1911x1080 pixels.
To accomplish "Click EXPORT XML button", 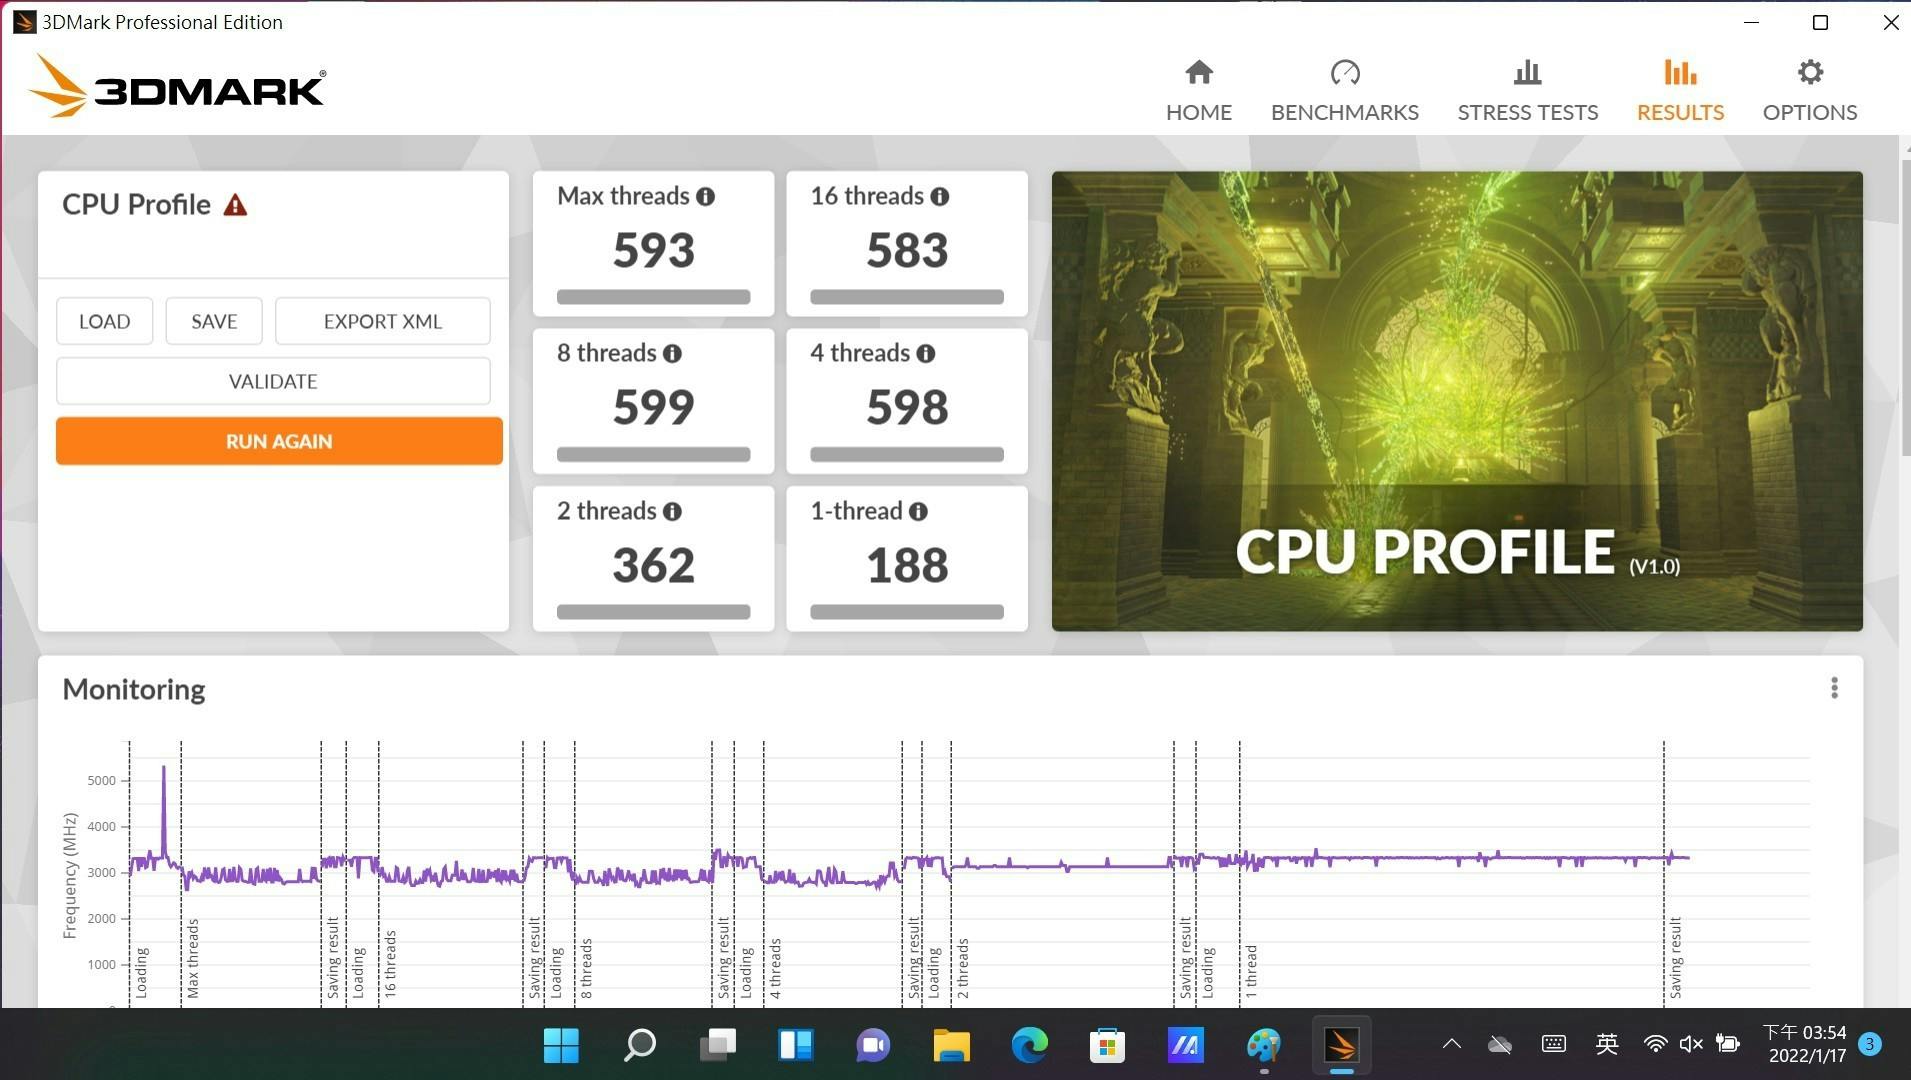I will point(382,321).
